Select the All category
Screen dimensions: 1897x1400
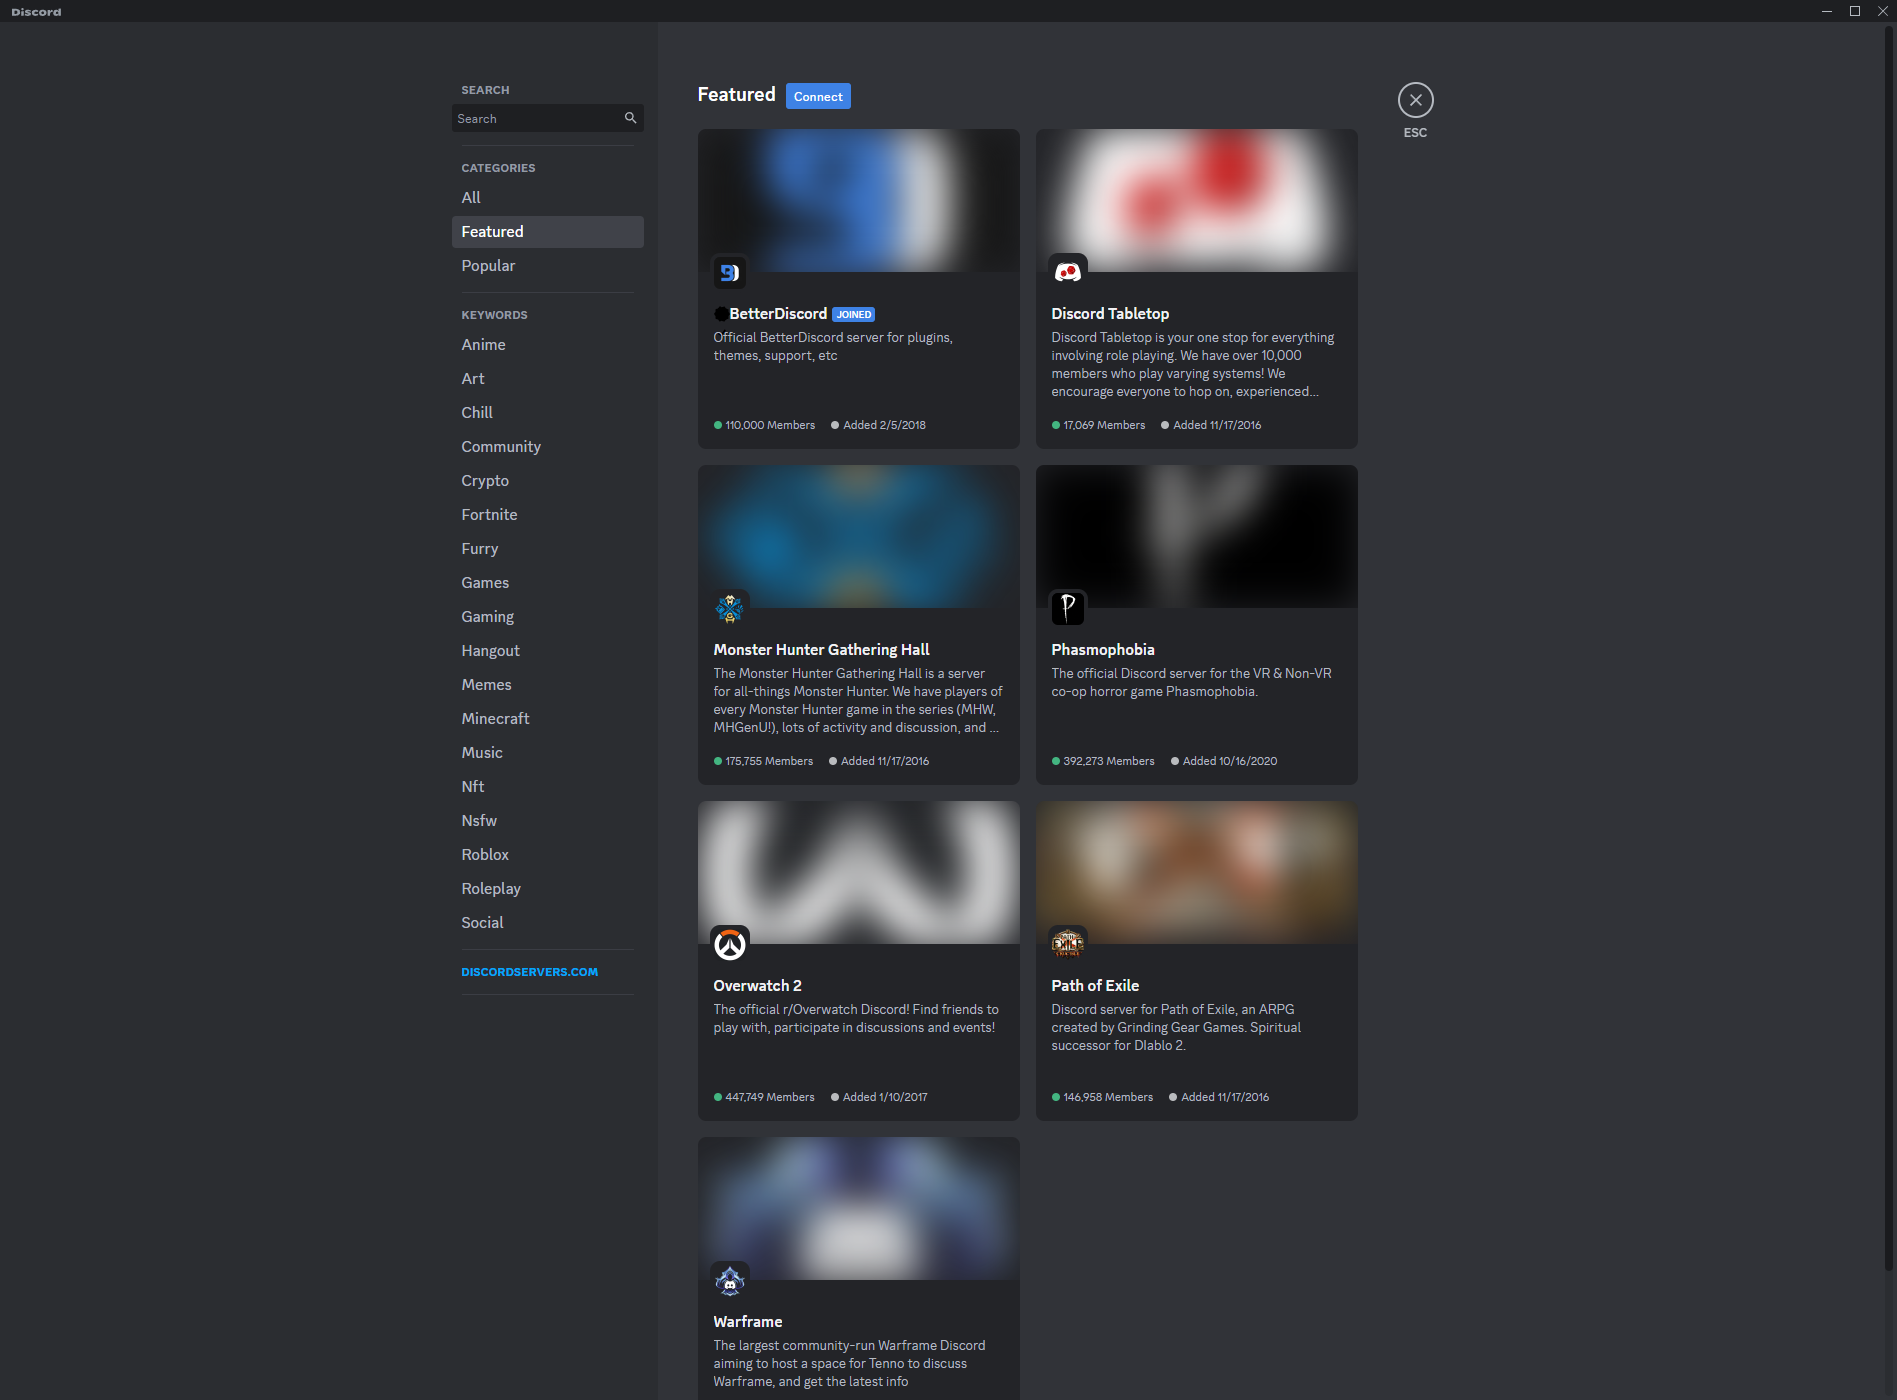[547, 198]
